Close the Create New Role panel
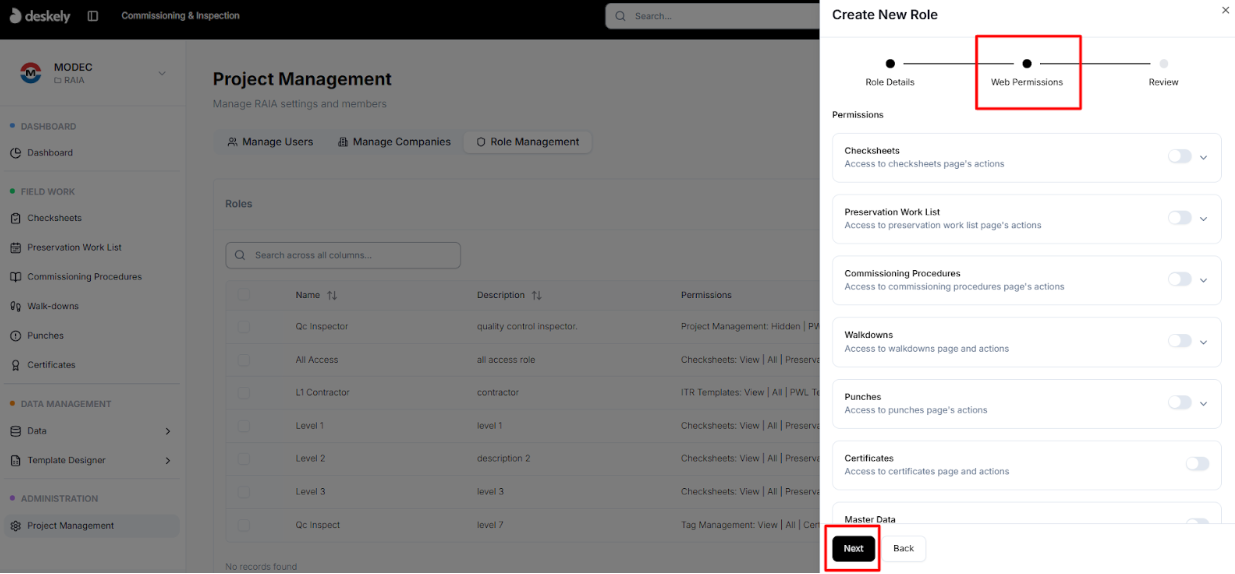This screenshot has height=574, width=1235. (1226, 10)
